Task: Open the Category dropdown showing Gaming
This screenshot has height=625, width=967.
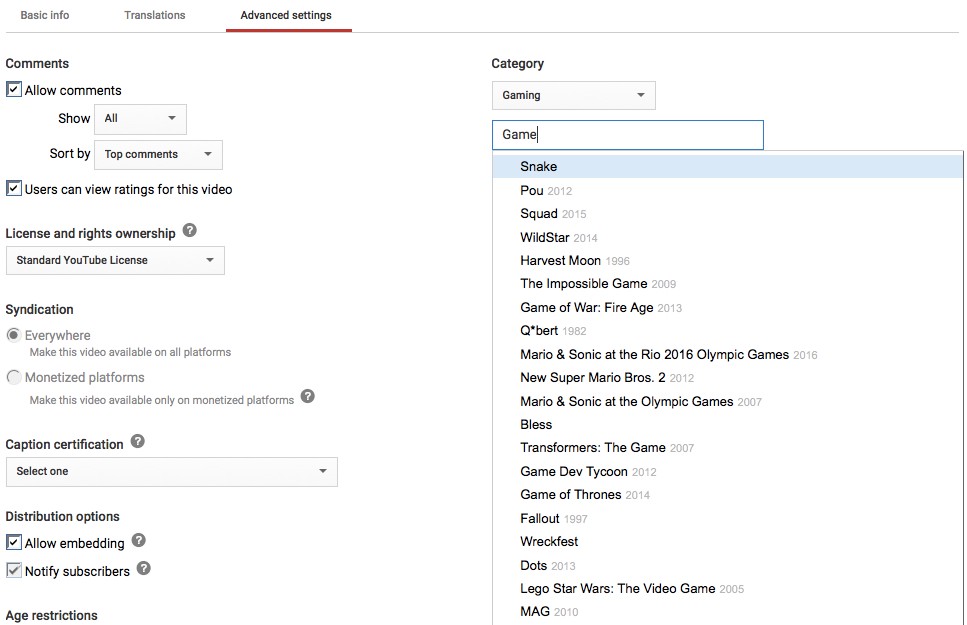Action: 573,95
